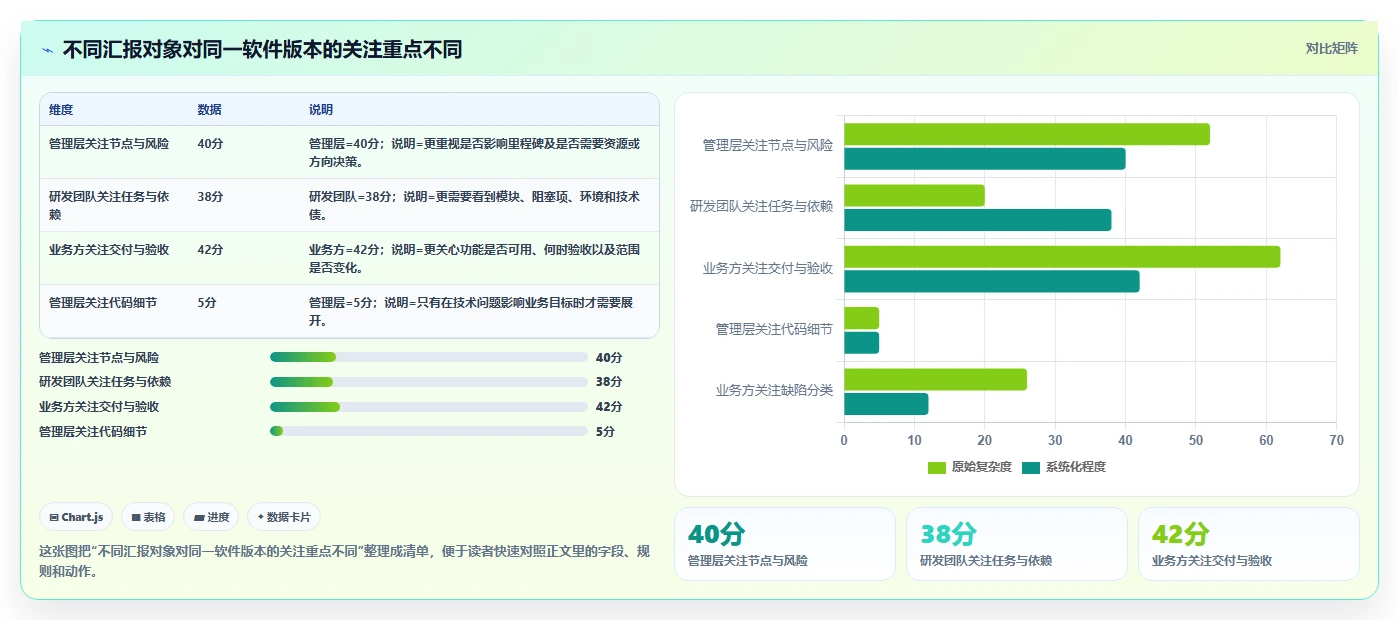
Task: Click the Chart.js chip icon
Action: pos(54,517)
